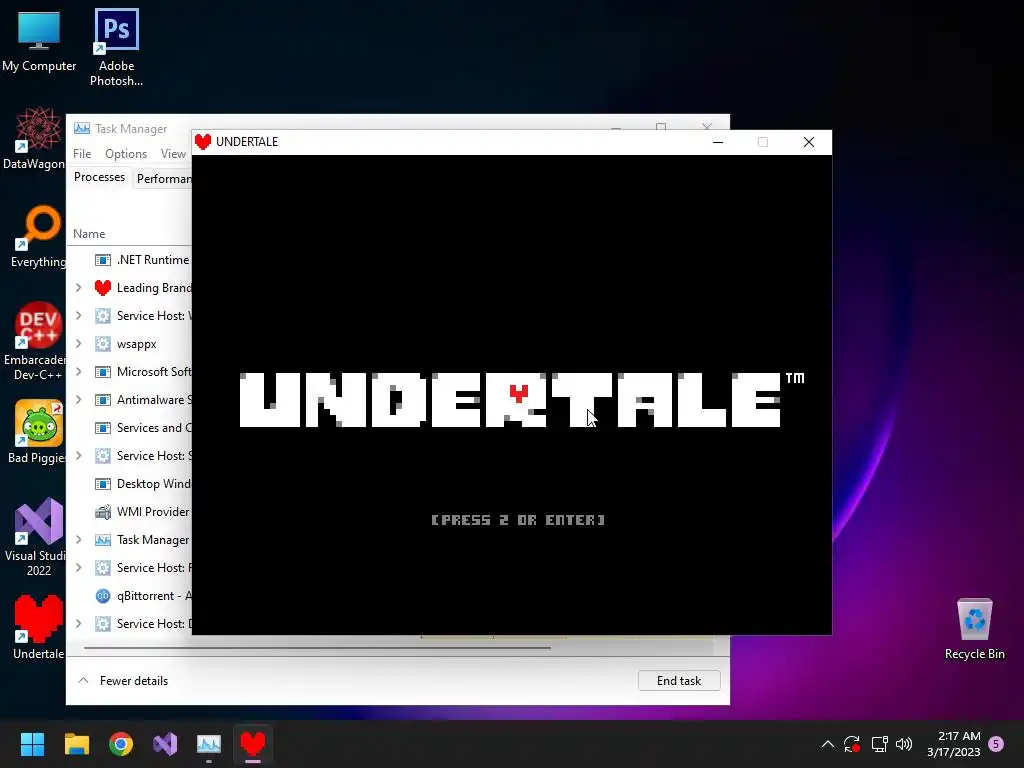The image size is (1024, 768).
Task: Click End task in Task Manager
Action: pos(679,680)
